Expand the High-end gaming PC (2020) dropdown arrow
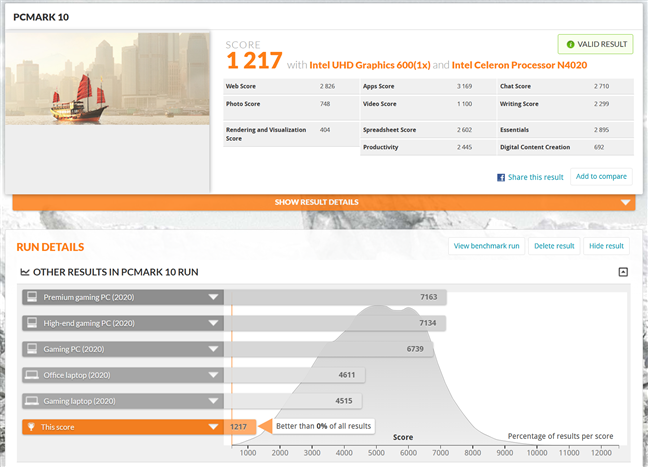Image resolution: width=648 pixels, height=467 pixels. (x=213, y=323)
